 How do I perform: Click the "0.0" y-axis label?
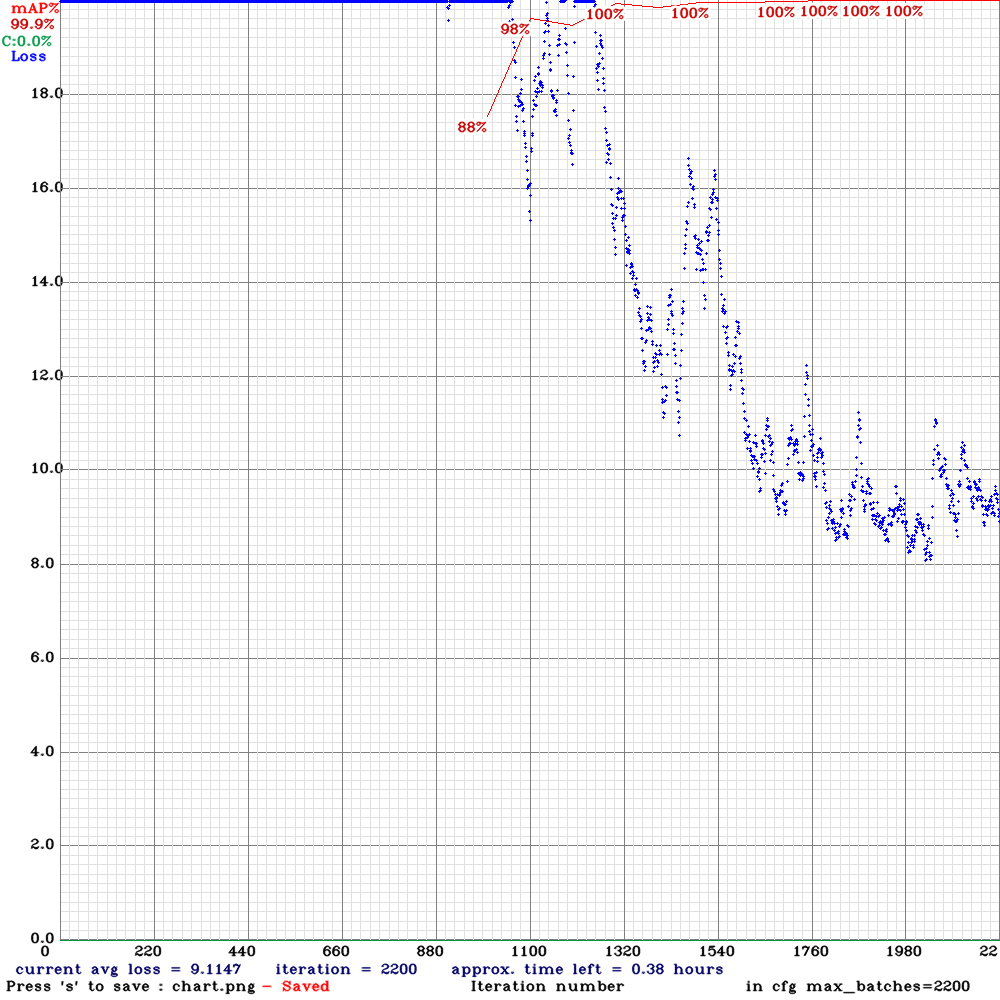[42, 938]
